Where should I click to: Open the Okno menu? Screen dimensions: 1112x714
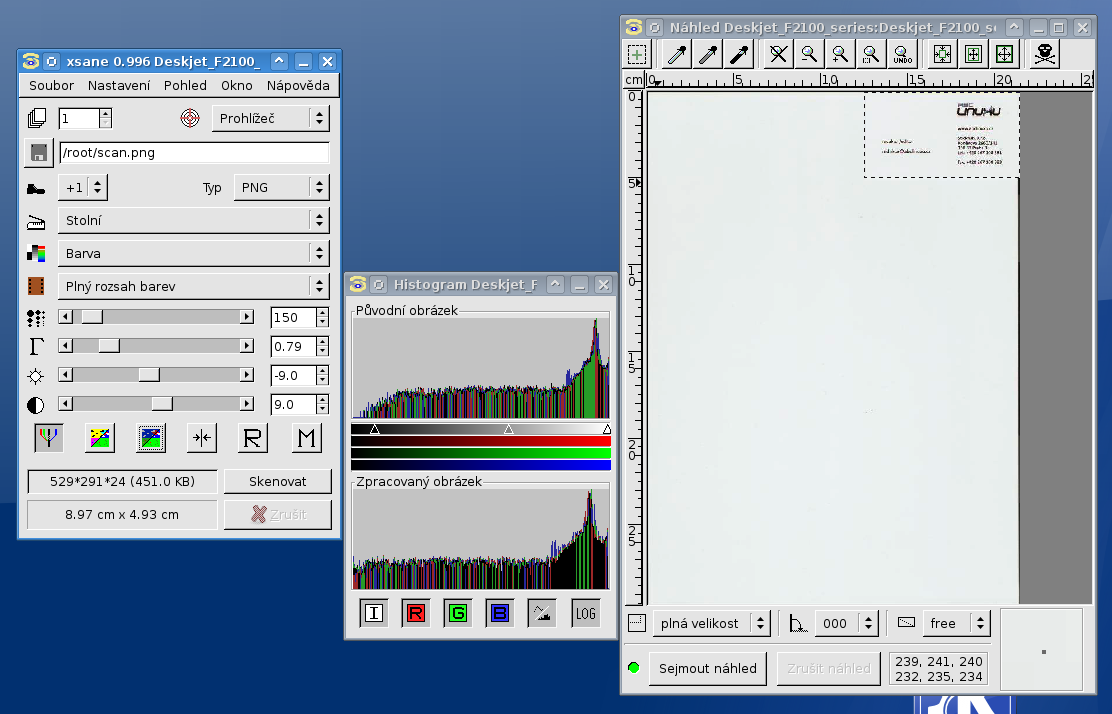click(x=237, y=86)
